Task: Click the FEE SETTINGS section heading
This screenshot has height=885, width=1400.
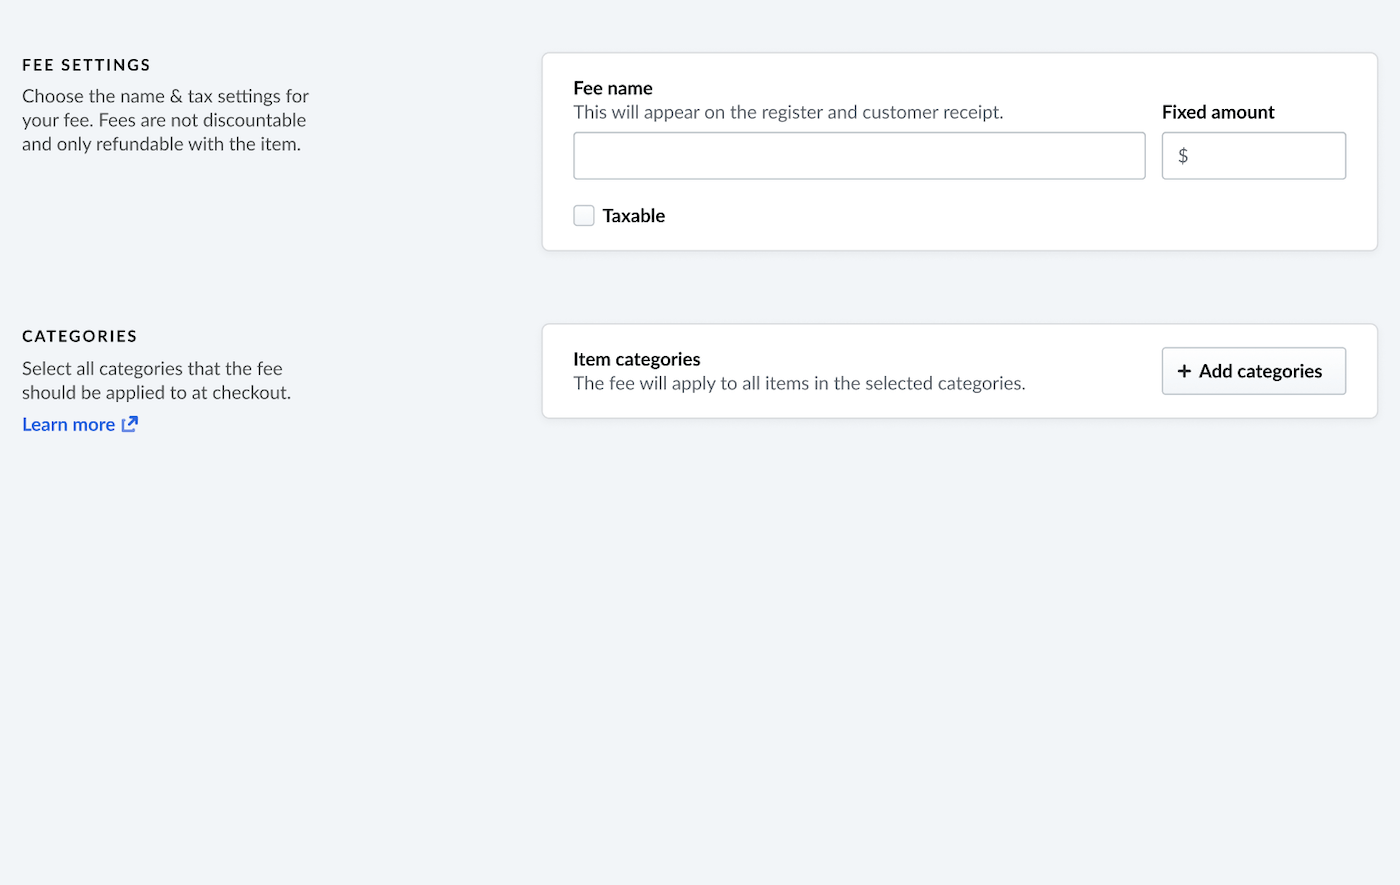Action: click(86, 65)
